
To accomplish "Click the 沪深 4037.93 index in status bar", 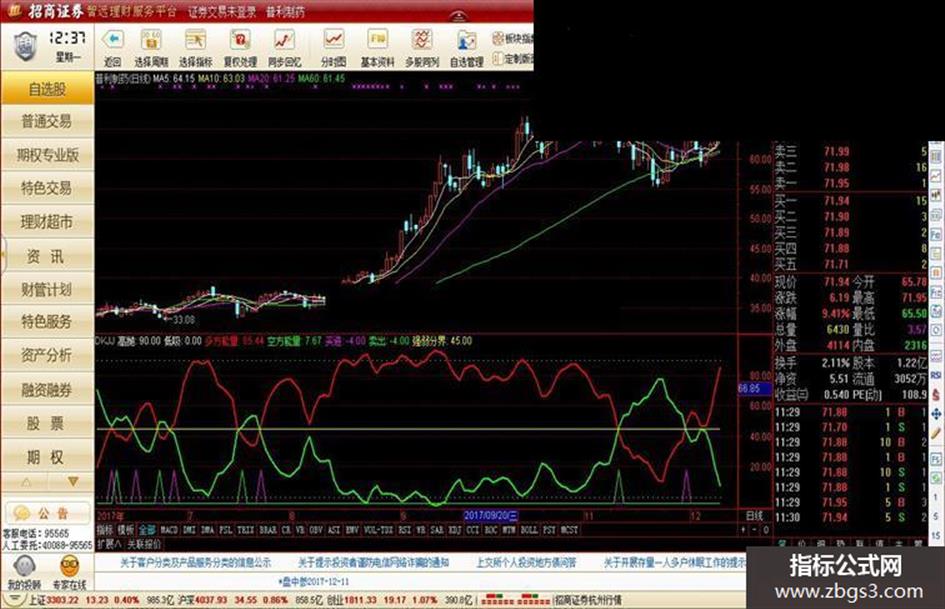I will coord(202,601).
